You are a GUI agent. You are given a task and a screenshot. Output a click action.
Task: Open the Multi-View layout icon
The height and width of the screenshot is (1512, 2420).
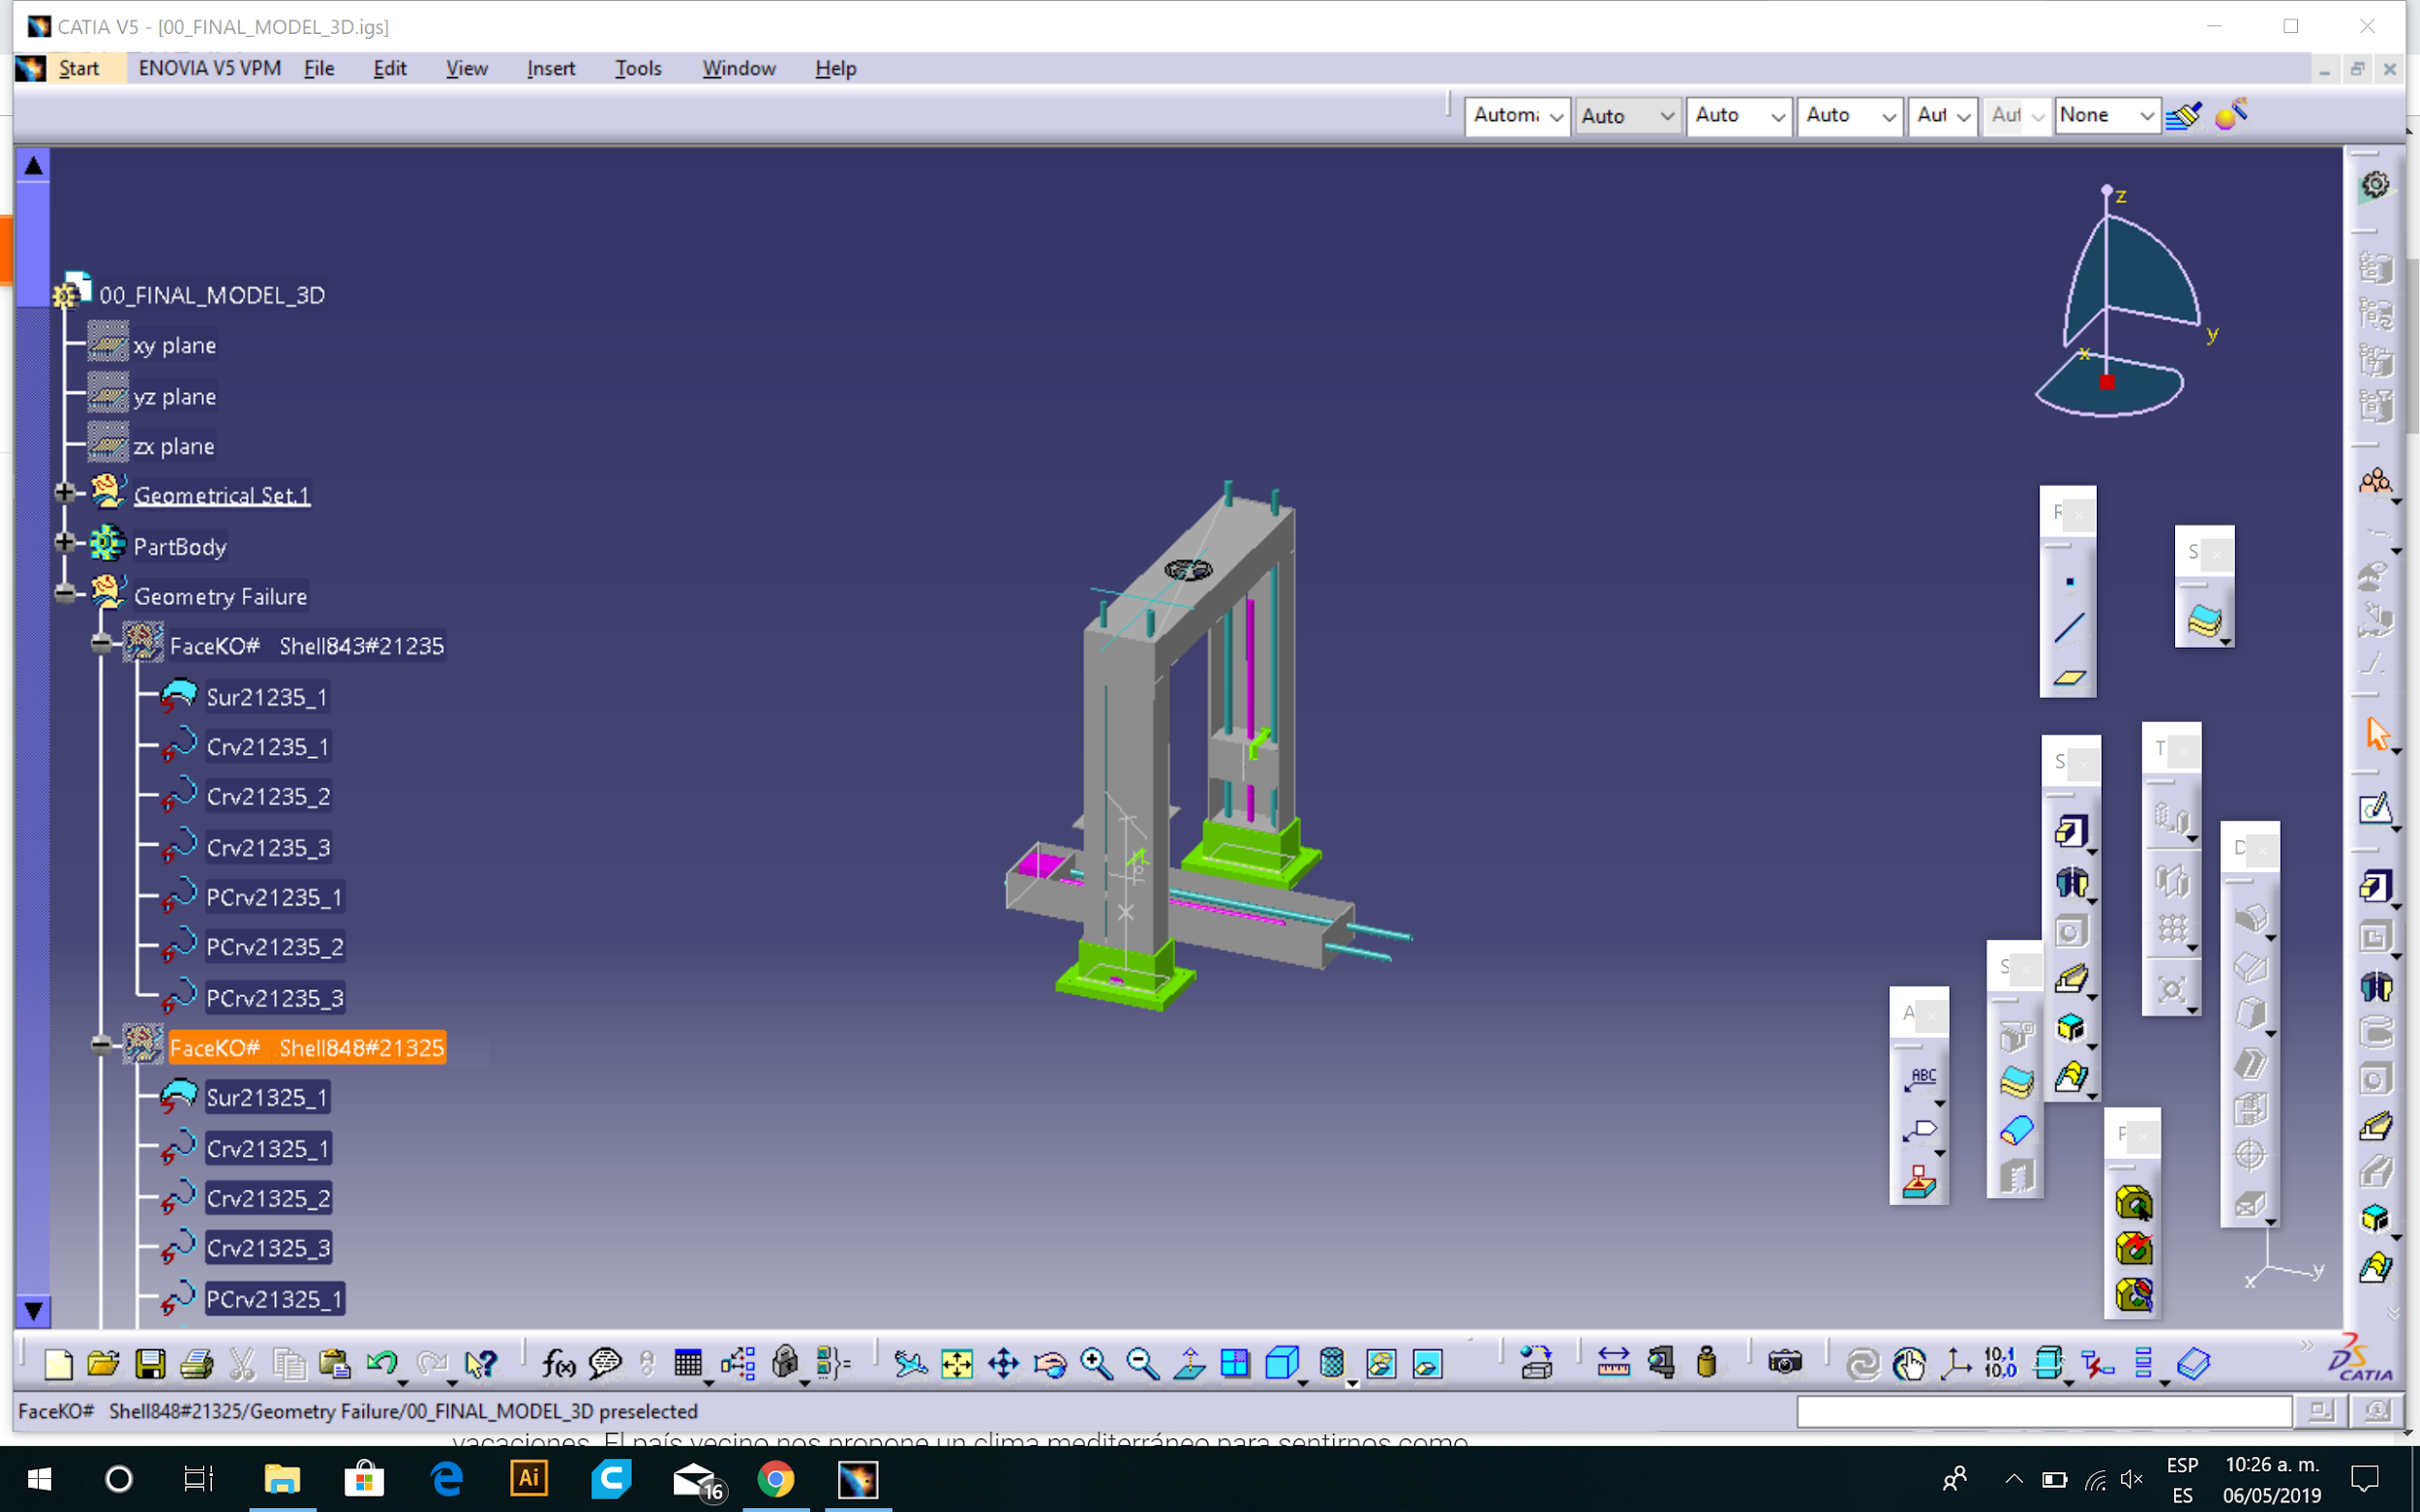[x=1235, y=1364]
